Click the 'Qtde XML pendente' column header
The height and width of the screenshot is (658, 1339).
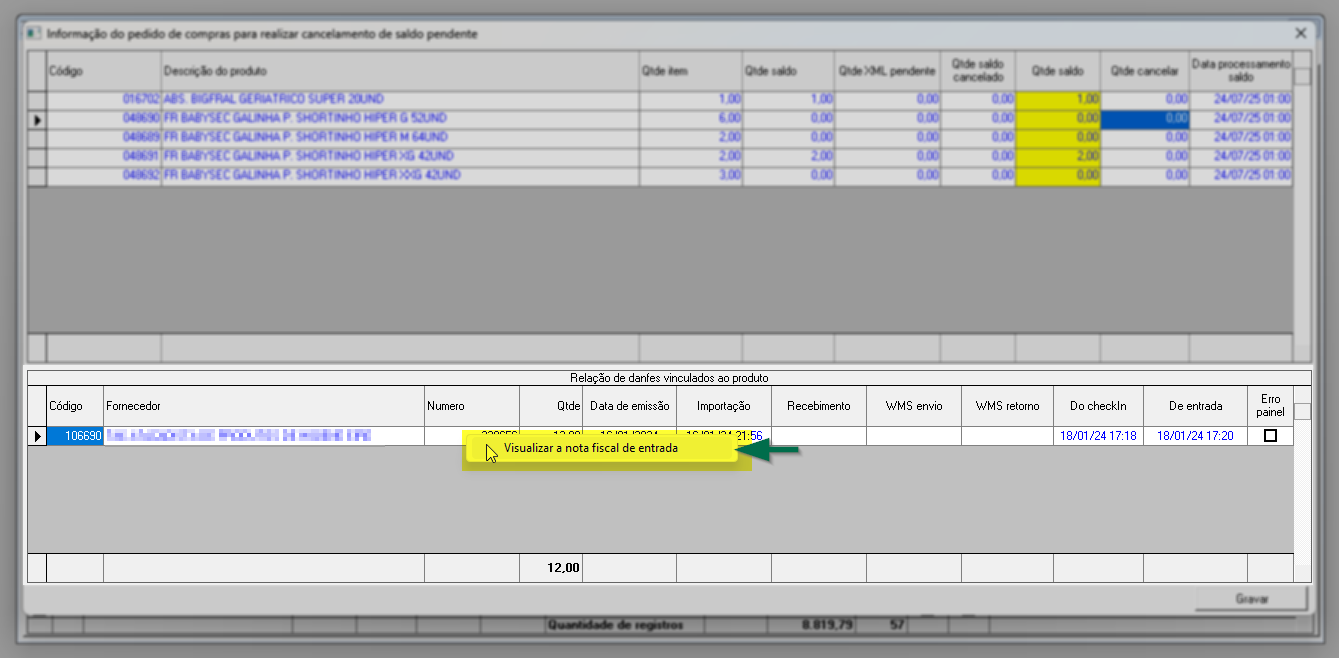click(x=887, y=72)
